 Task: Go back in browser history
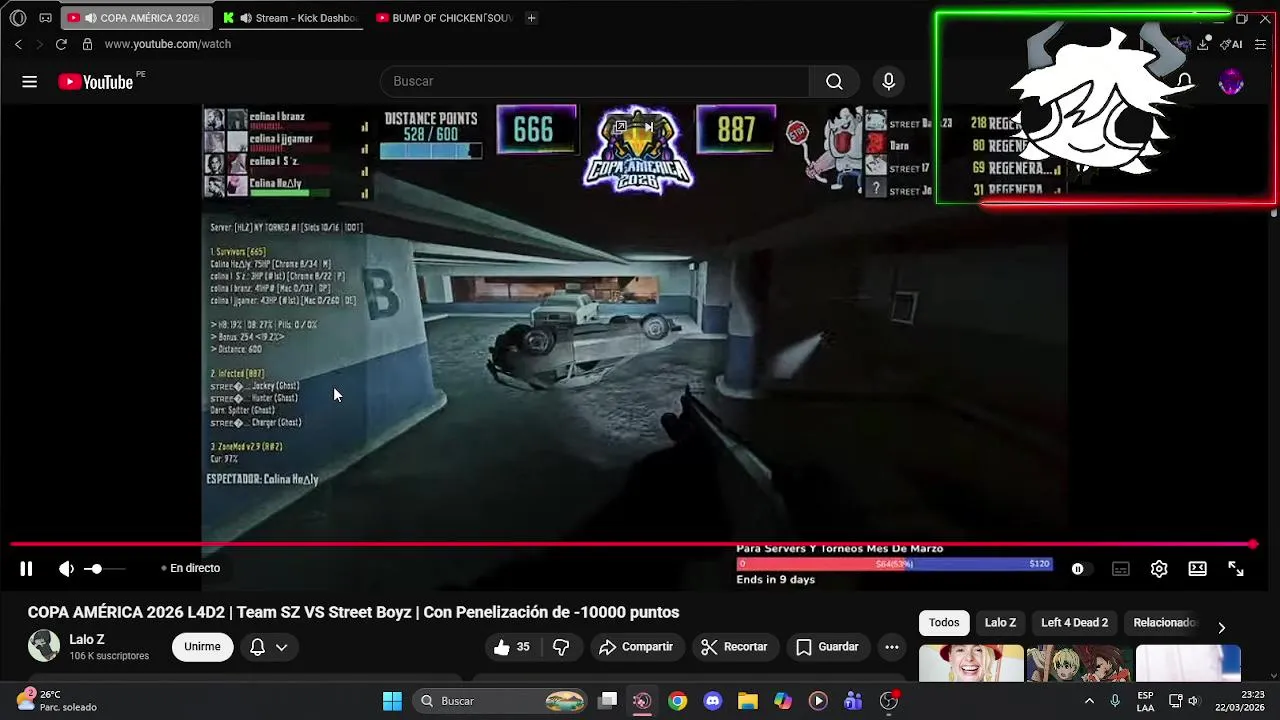click(18, 44)
